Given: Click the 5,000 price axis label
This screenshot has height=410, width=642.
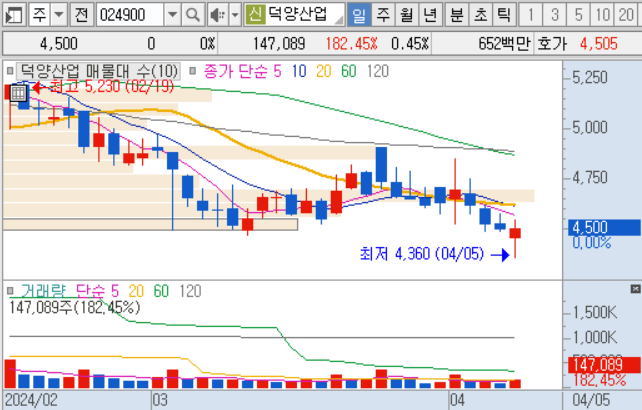Looking at the screenshot, I should tap(590, 128).
